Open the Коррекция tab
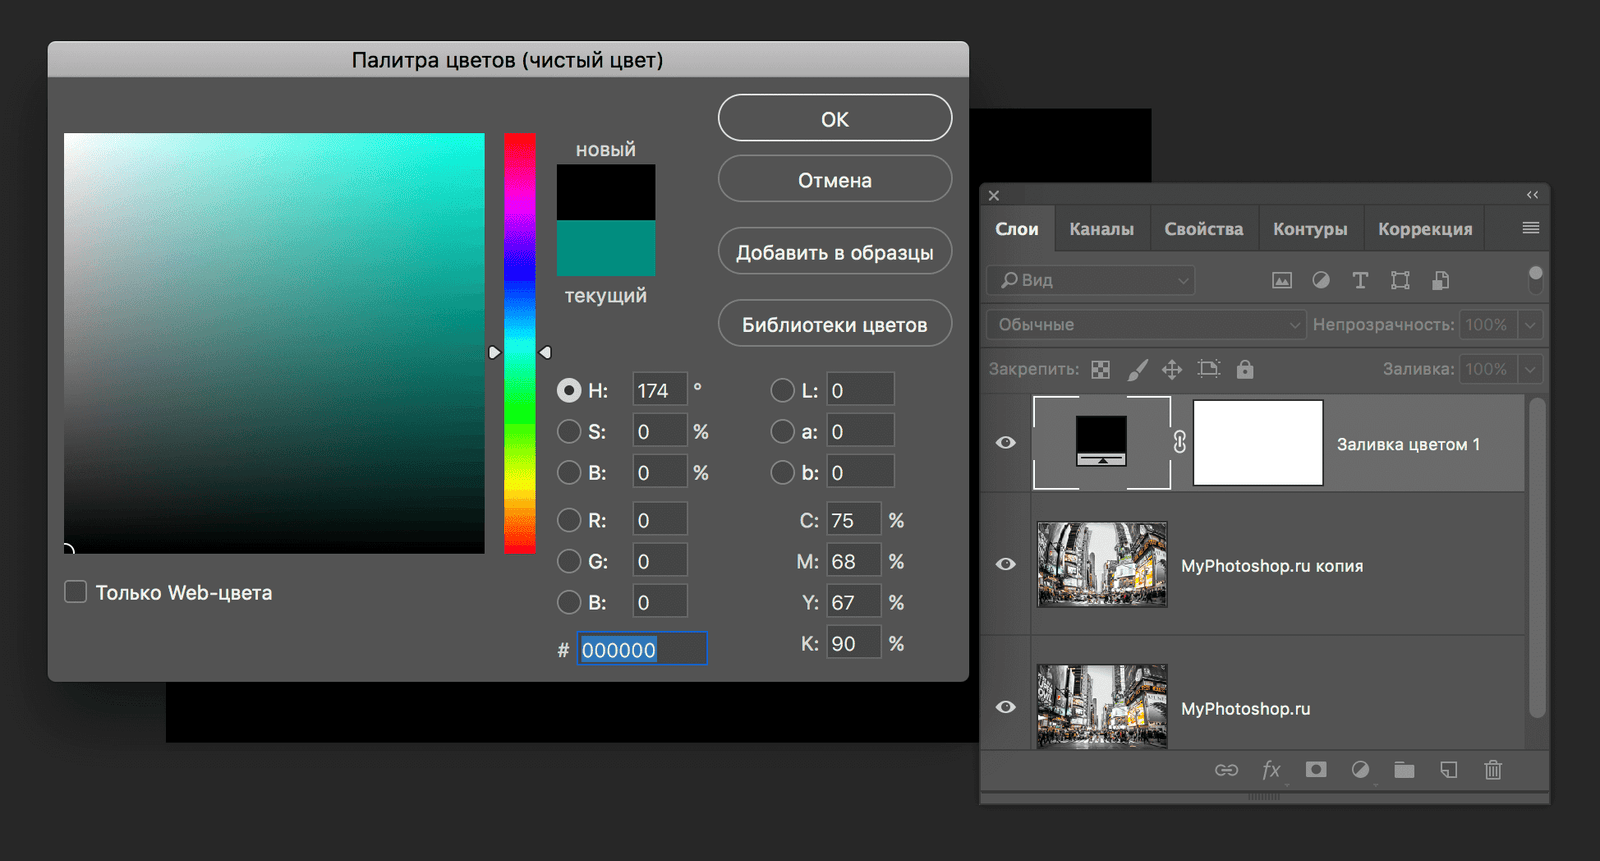 pyautogui.click(x=1424, y=229)
